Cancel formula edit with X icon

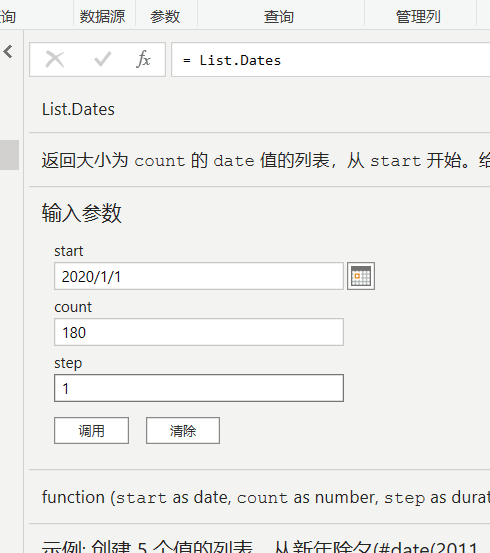[x=55, y=59]
